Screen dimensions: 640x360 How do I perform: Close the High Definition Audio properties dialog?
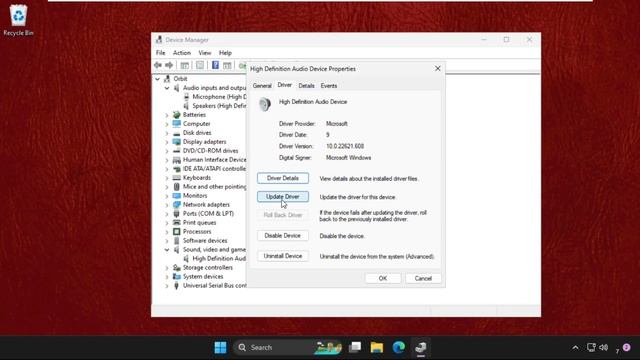tap(438, 69)
